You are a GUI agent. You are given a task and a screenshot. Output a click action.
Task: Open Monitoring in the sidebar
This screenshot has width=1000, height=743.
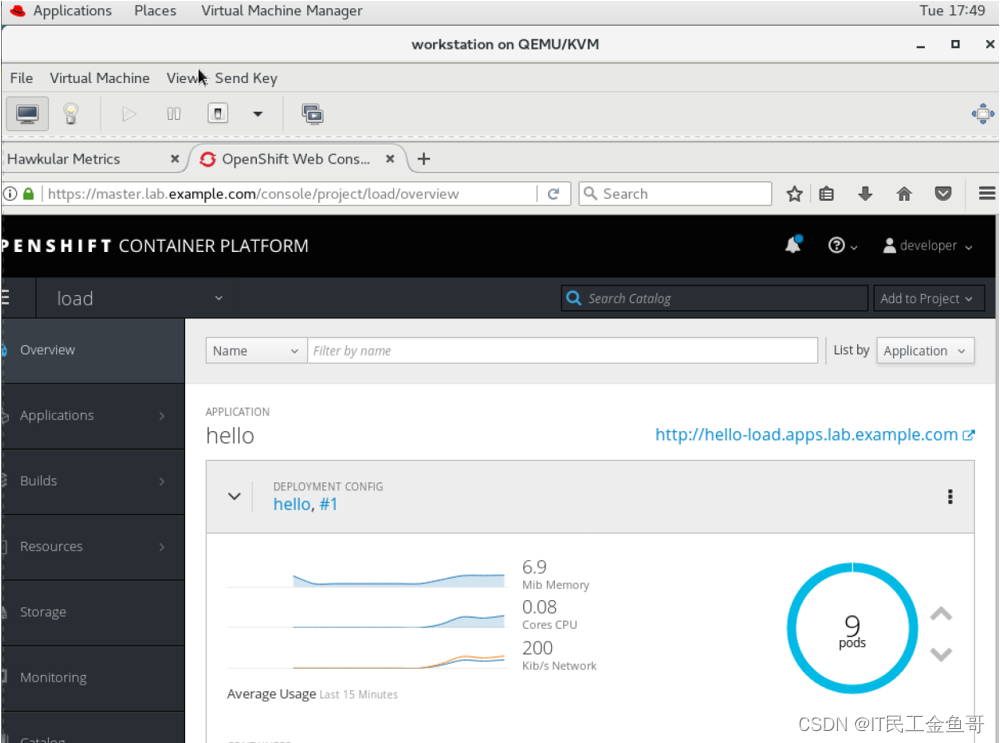click(x=92, y=678)
